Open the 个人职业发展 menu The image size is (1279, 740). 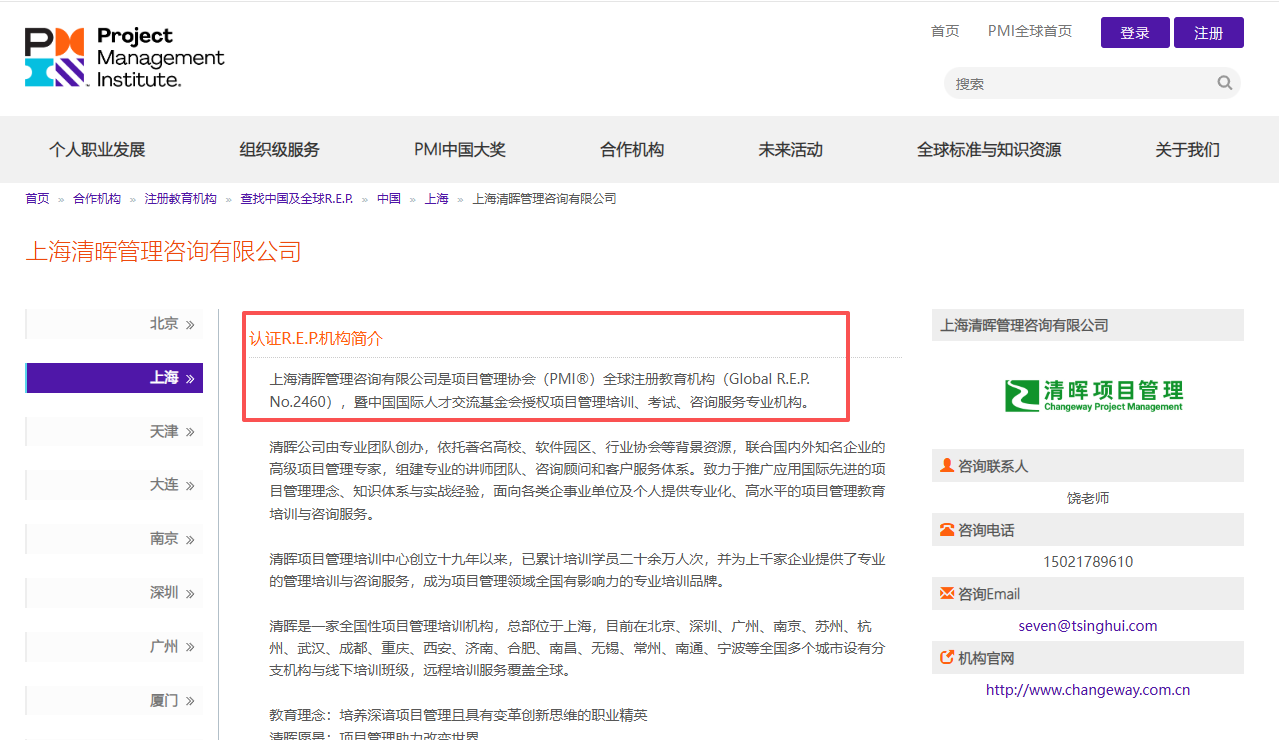(x=97, y=150)
